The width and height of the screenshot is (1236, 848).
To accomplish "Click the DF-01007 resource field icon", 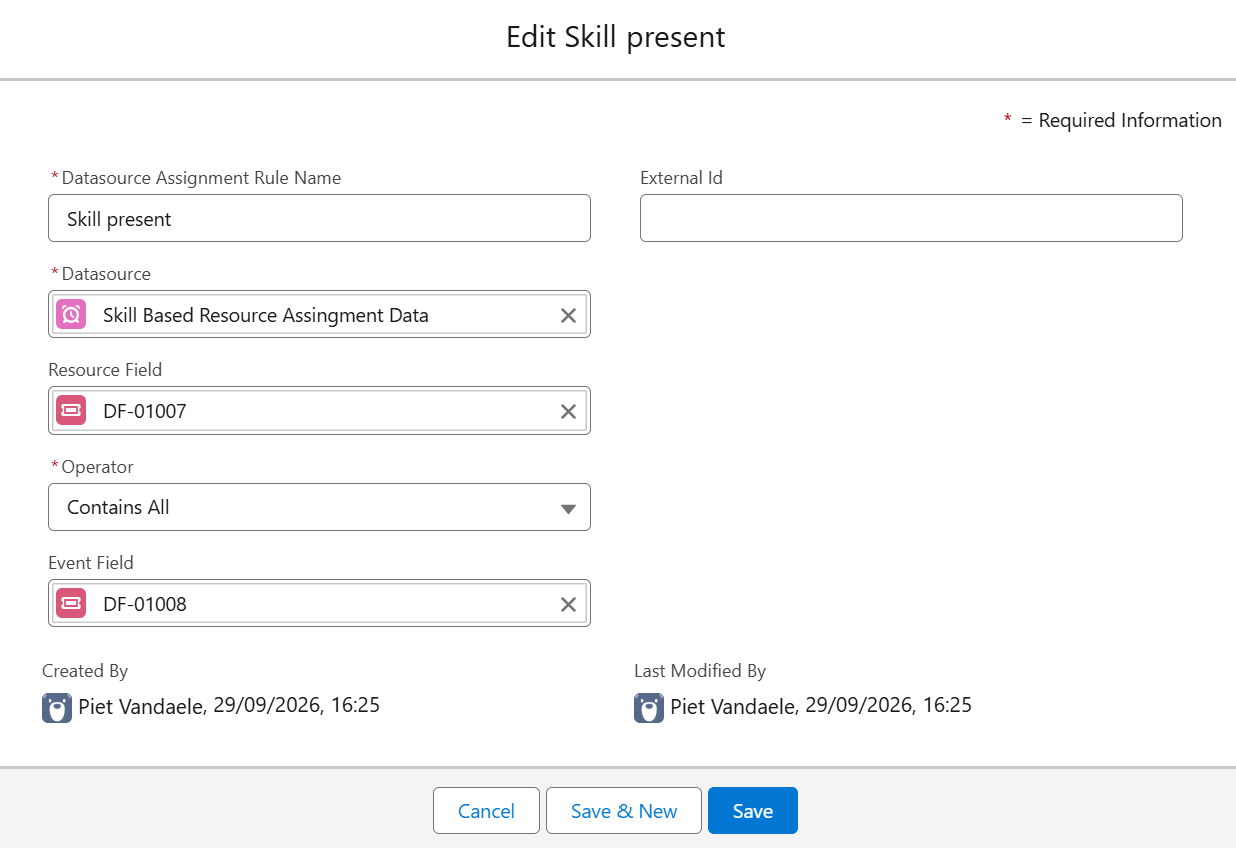I will [x=71, y=411].
